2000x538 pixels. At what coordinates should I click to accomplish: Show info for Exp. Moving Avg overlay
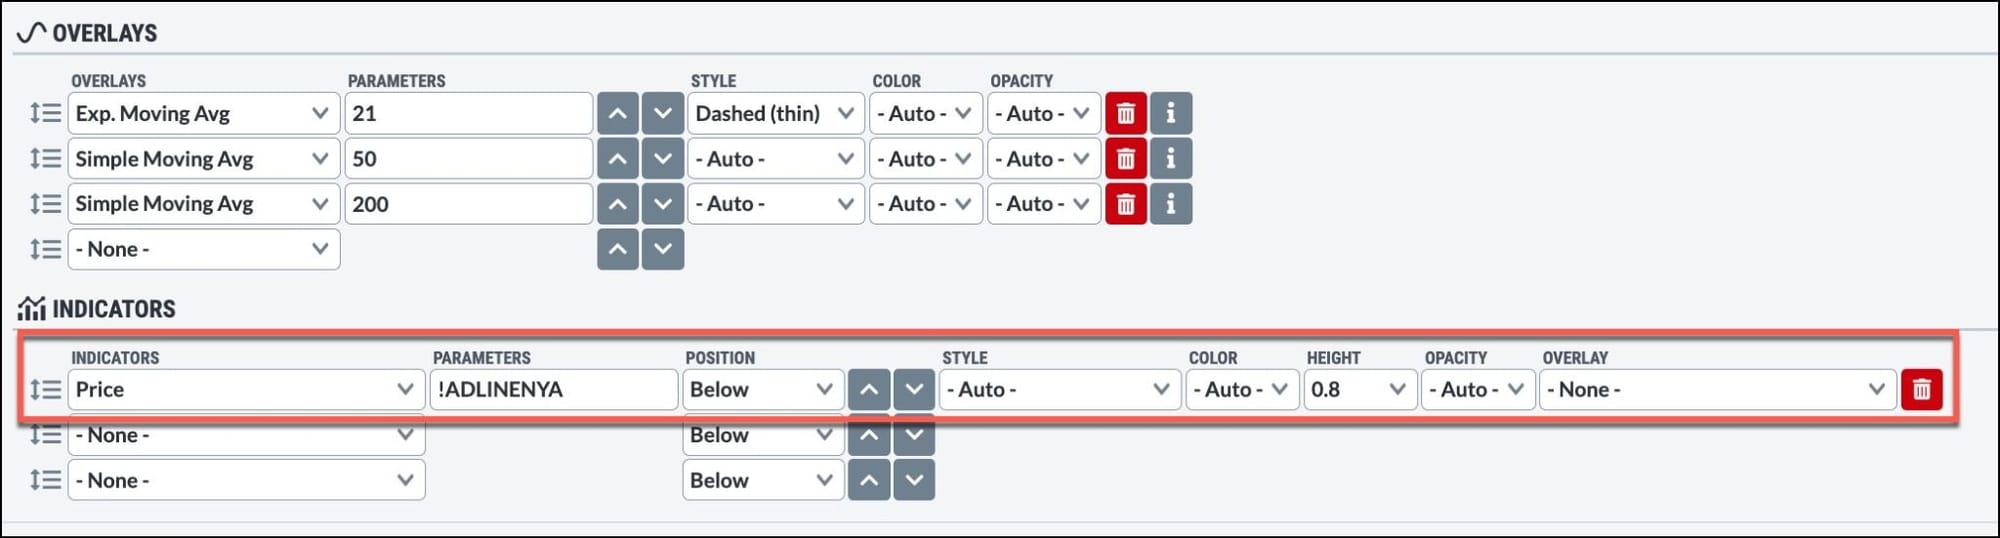click(1170, 114)
